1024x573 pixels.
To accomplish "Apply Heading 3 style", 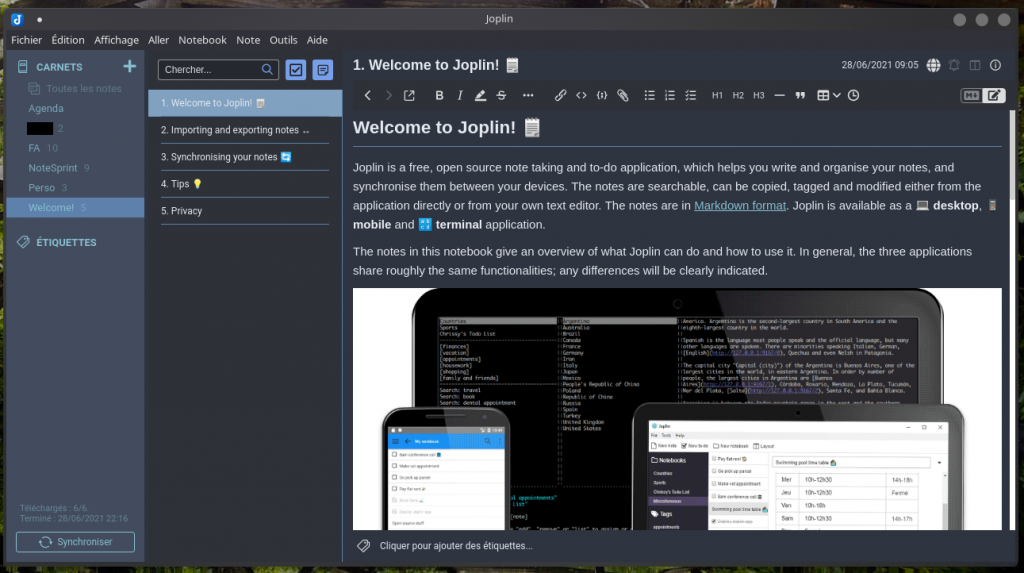I will tap(759, 95).
